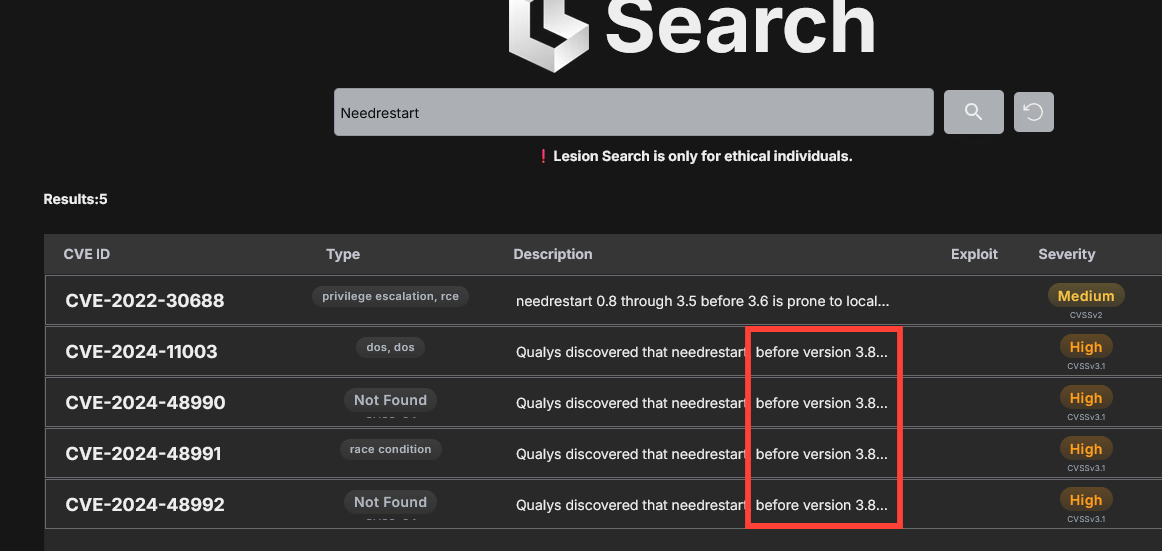Click the red exclamation warning icon
The width and height of the screenshot is (1162, 551).
click(543, 156)
